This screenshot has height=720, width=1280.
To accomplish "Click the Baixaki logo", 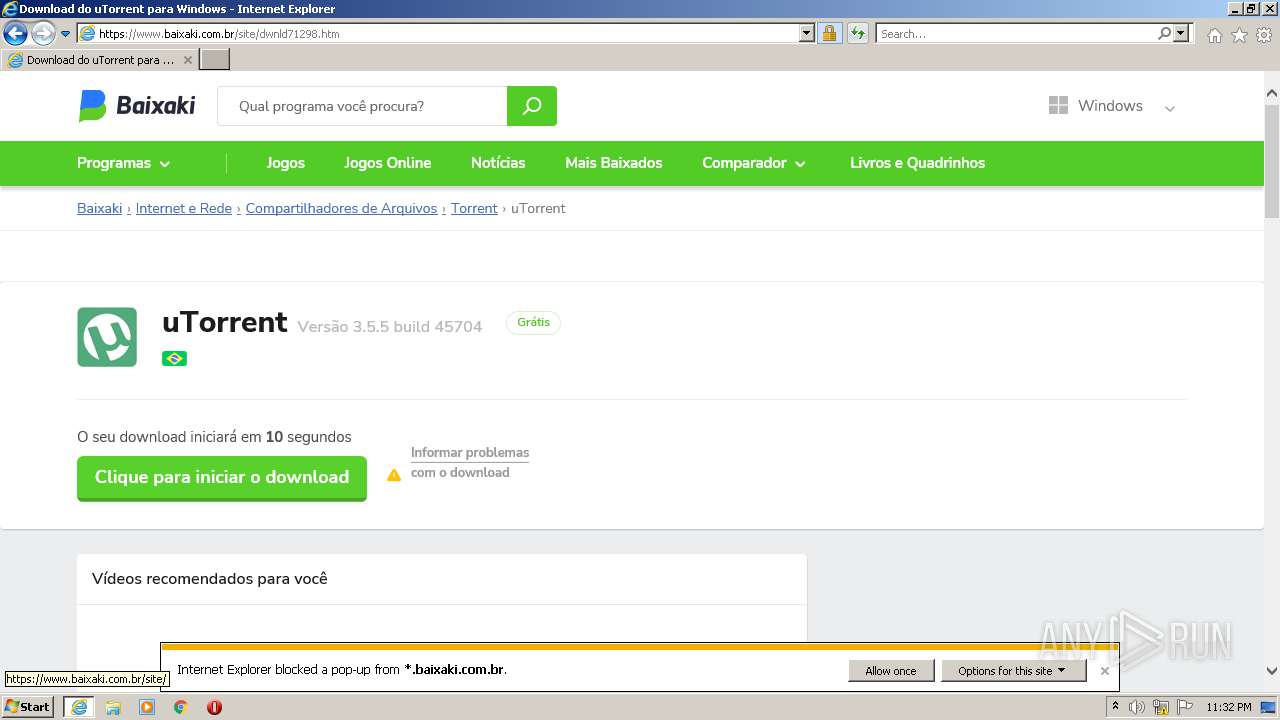I will coord(137,105).
